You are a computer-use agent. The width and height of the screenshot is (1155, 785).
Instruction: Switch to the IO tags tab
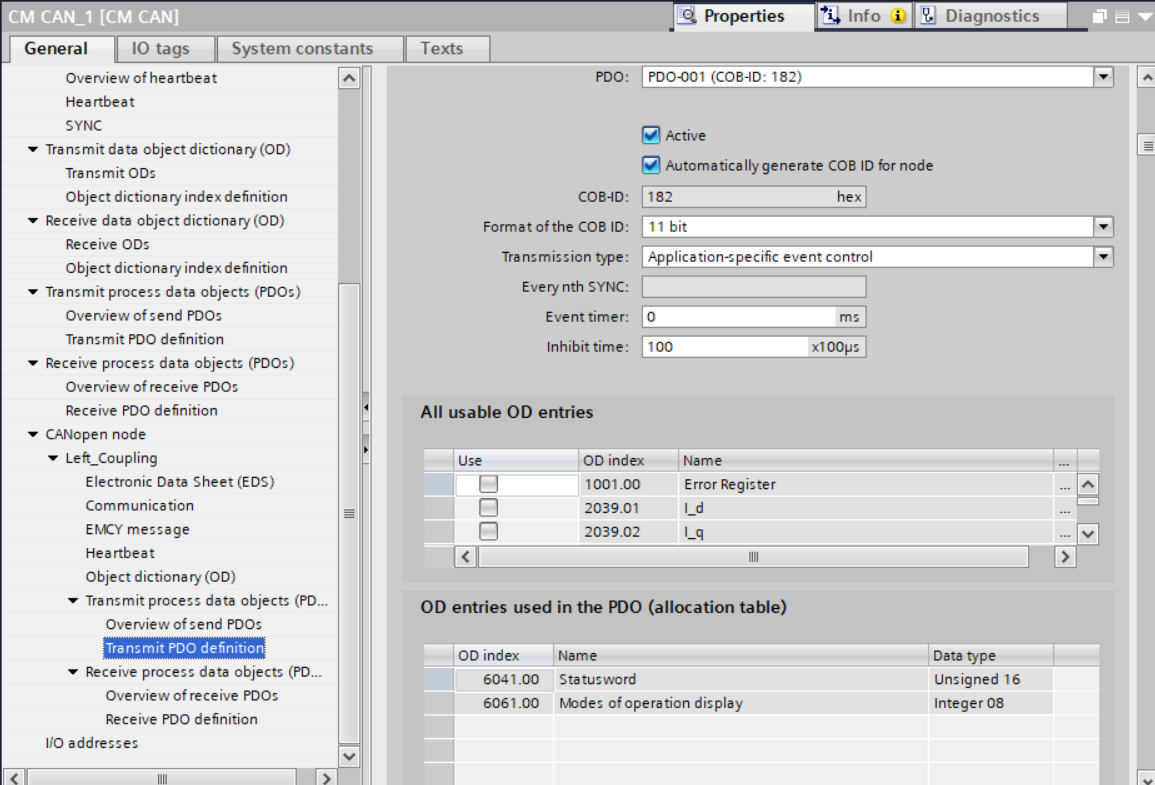point(160,49)
